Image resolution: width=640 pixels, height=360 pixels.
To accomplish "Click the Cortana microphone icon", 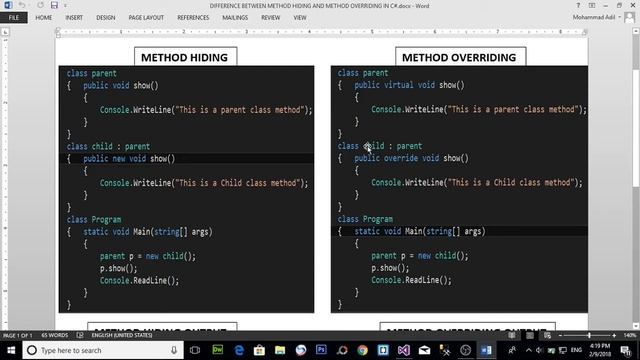I will (174, 350).
